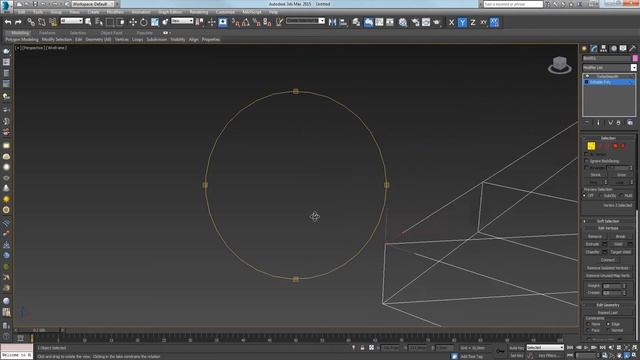640x360 pixels.
Task: Open the Workspace Default dropdown
Action: 93,4
